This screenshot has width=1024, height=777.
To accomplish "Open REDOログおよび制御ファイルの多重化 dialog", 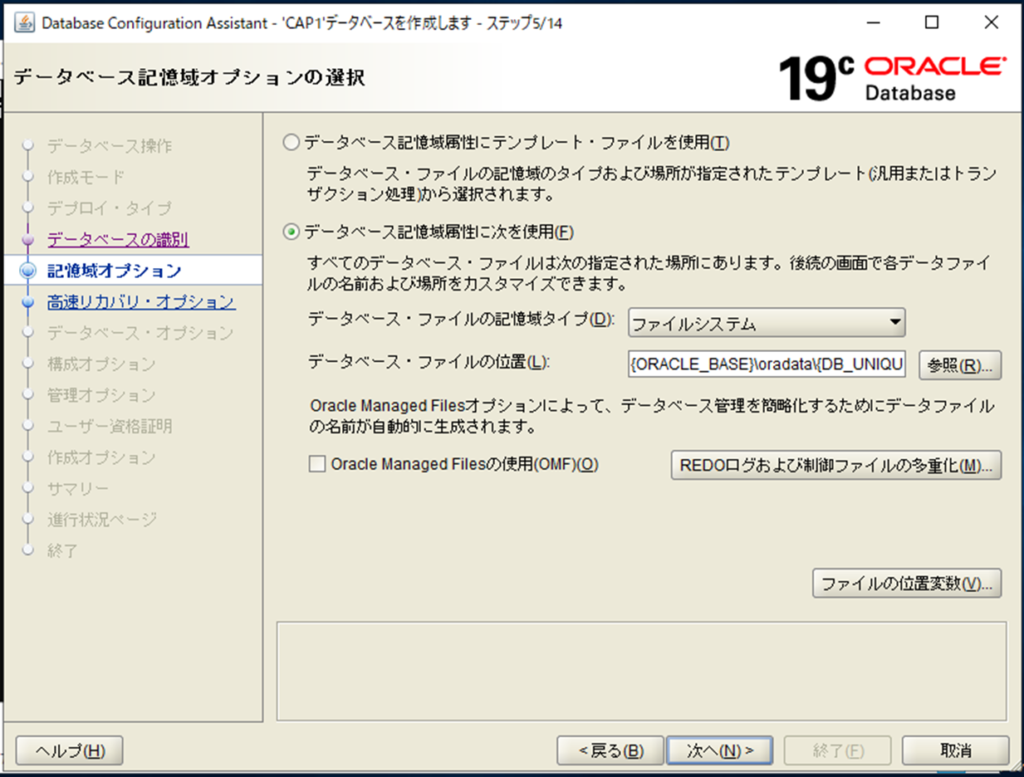I will click(835, 465).
